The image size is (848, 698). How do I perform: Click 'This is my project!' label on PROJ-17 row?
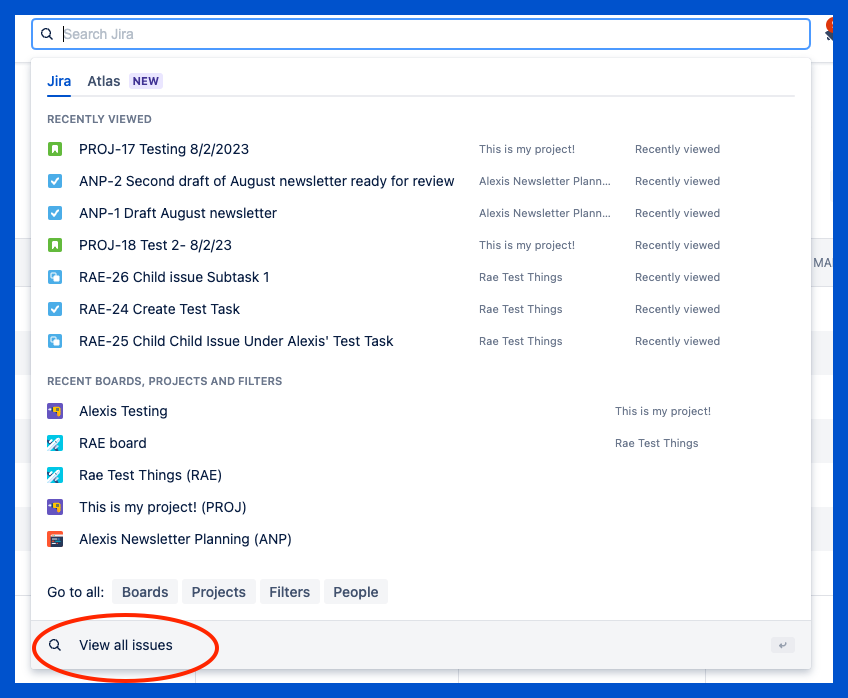coord(527,149)
